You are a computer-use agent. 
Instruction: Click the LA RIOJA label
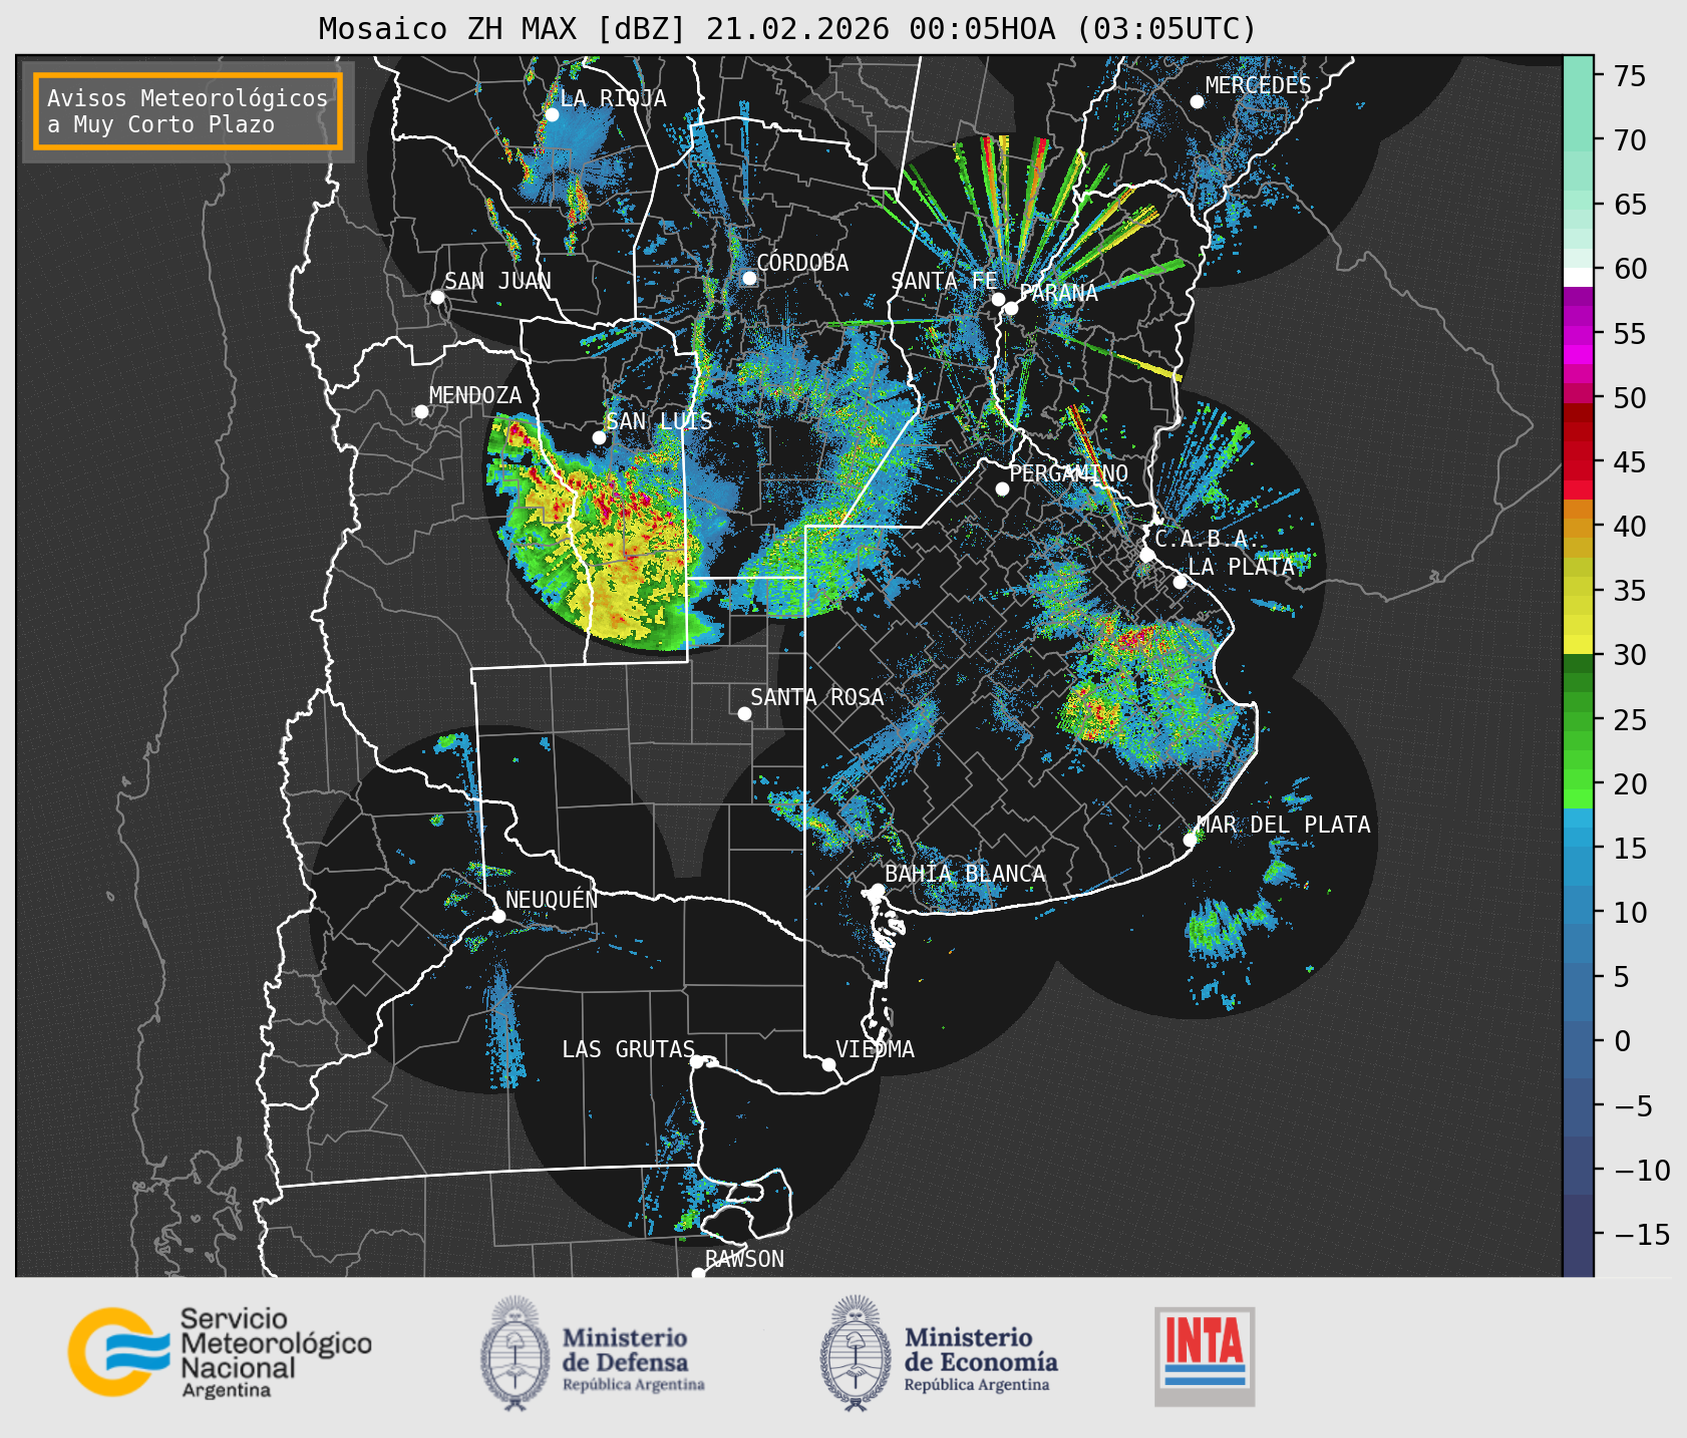613,98
